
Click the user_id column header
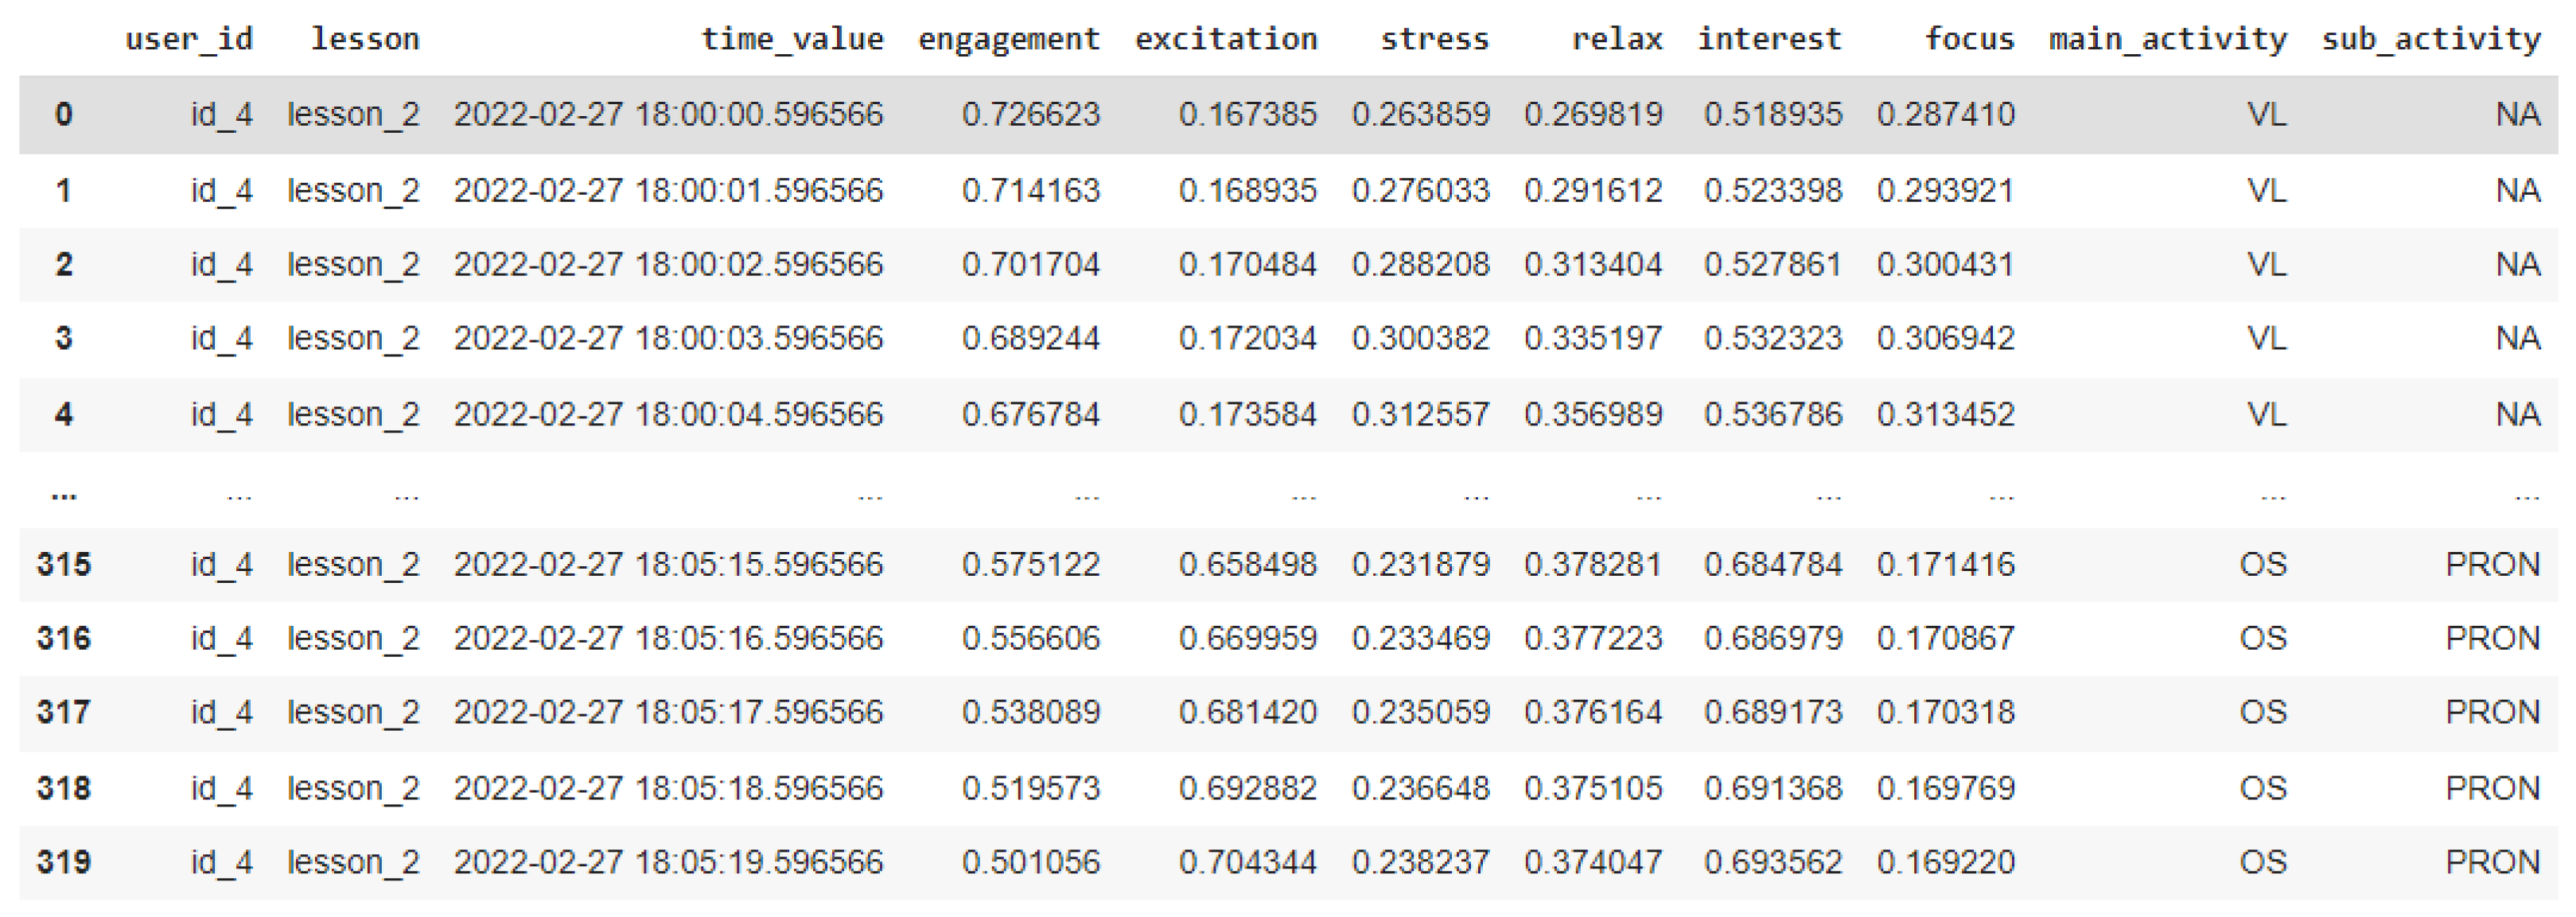188,39
